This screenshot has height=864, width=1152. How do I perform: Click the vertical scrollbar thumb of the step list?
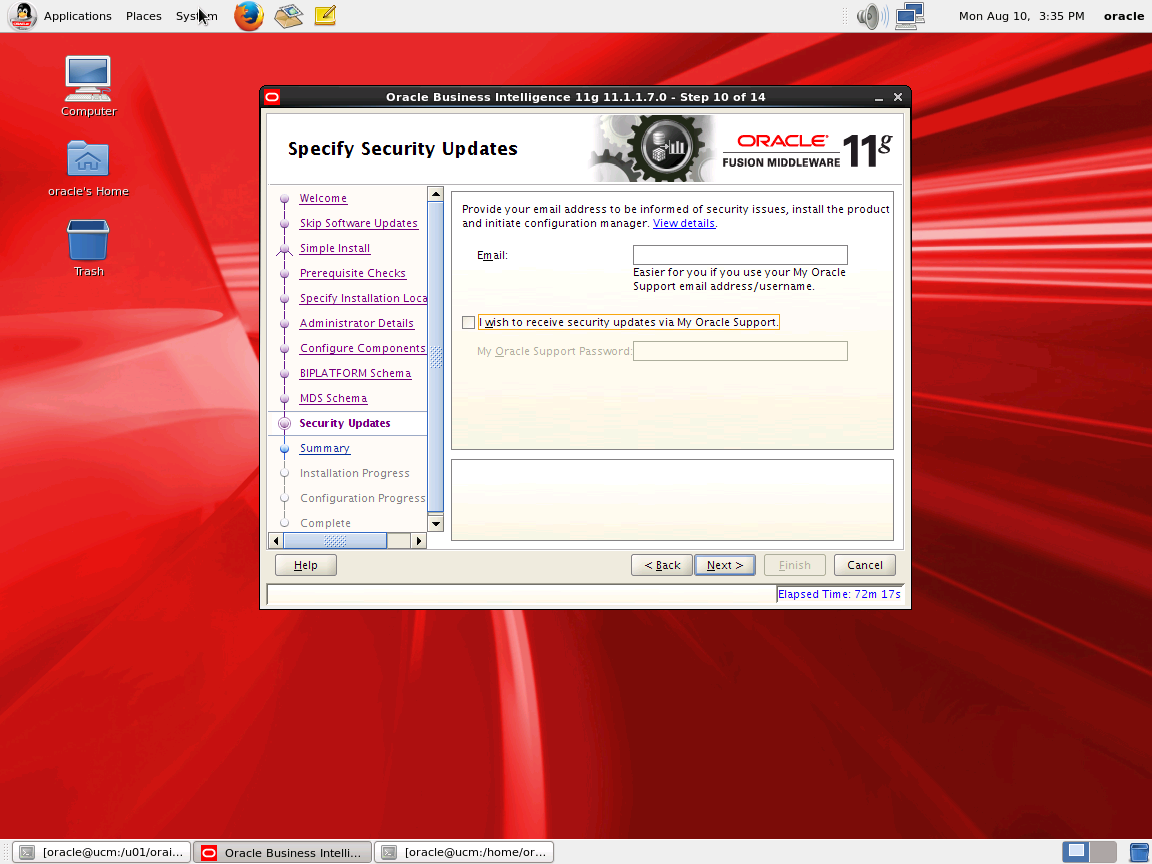(436, 356)
